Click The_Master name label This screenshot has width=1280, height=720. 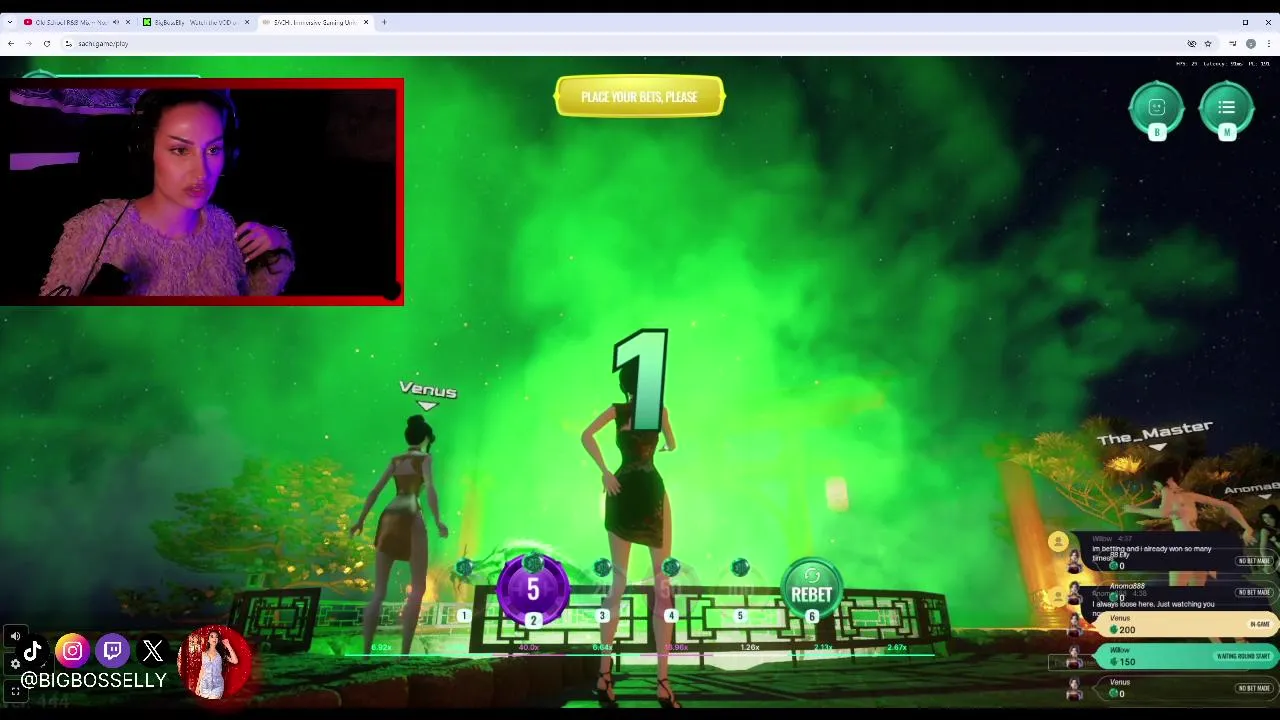point(1154,432)
